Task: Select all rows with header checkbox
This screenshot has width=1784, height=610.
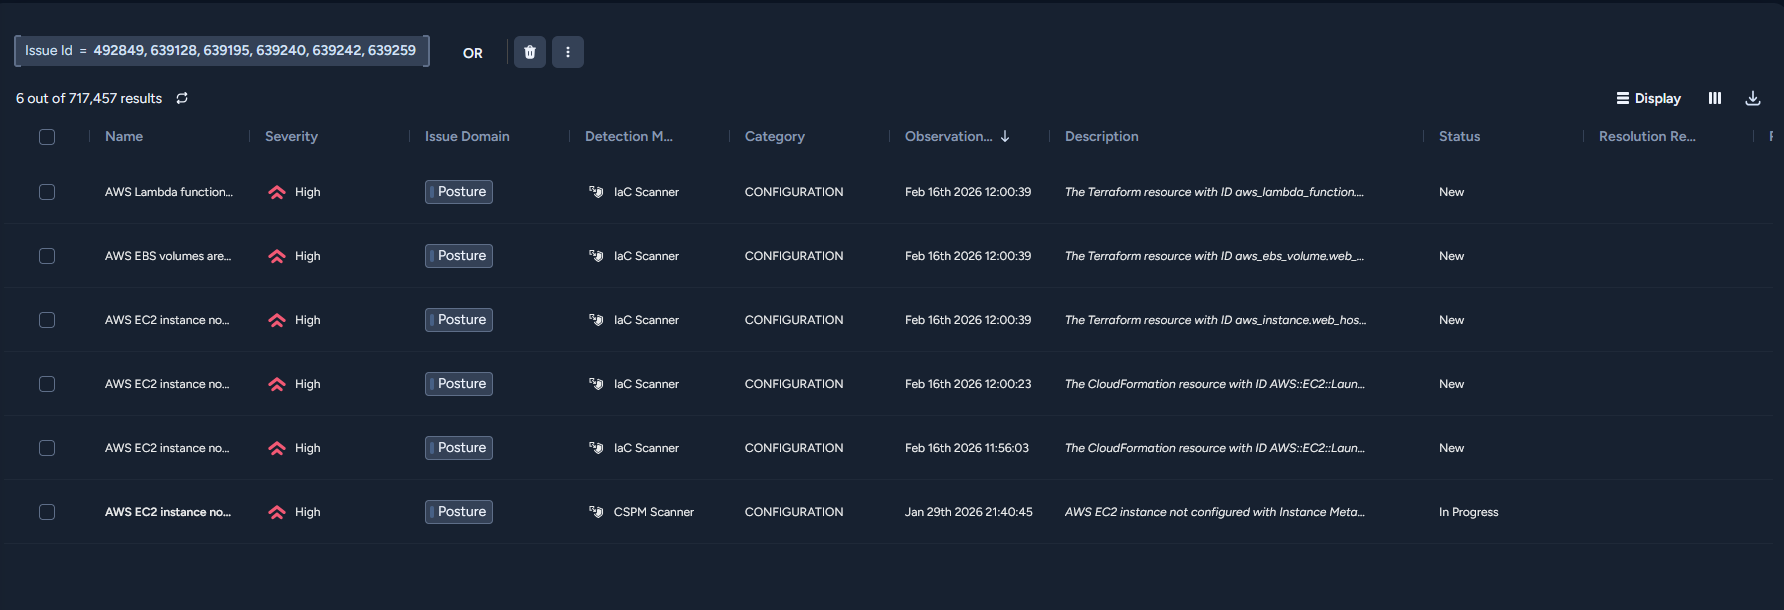Action: (47, 137)
